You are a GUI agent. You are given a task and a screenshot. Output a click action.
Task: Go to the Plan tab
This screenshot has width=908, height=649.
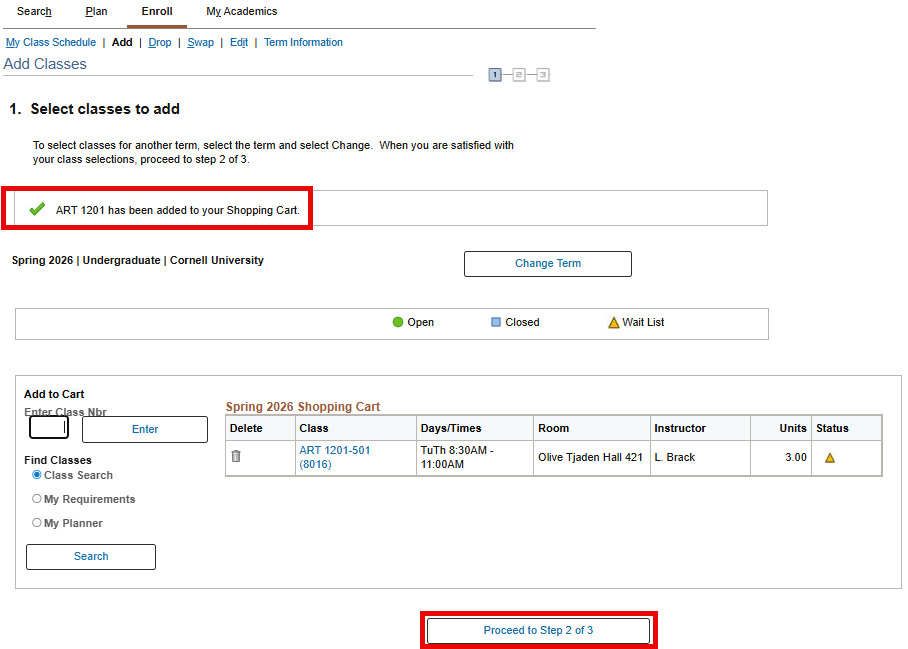pyautogui.click(x=96, y=12)
